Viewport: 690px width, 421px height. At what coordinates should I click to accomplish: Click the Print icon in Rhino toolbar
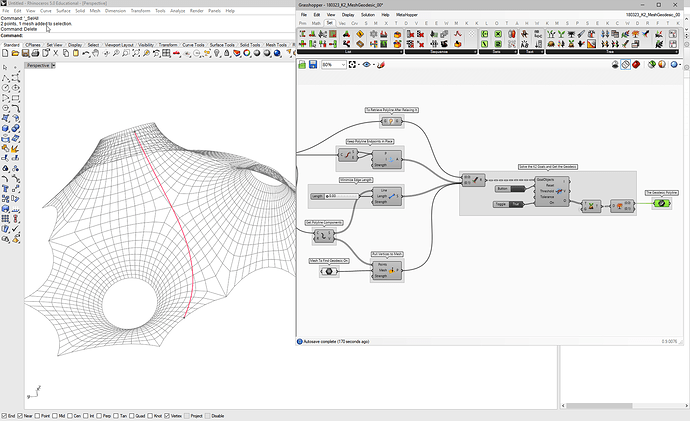34,54
